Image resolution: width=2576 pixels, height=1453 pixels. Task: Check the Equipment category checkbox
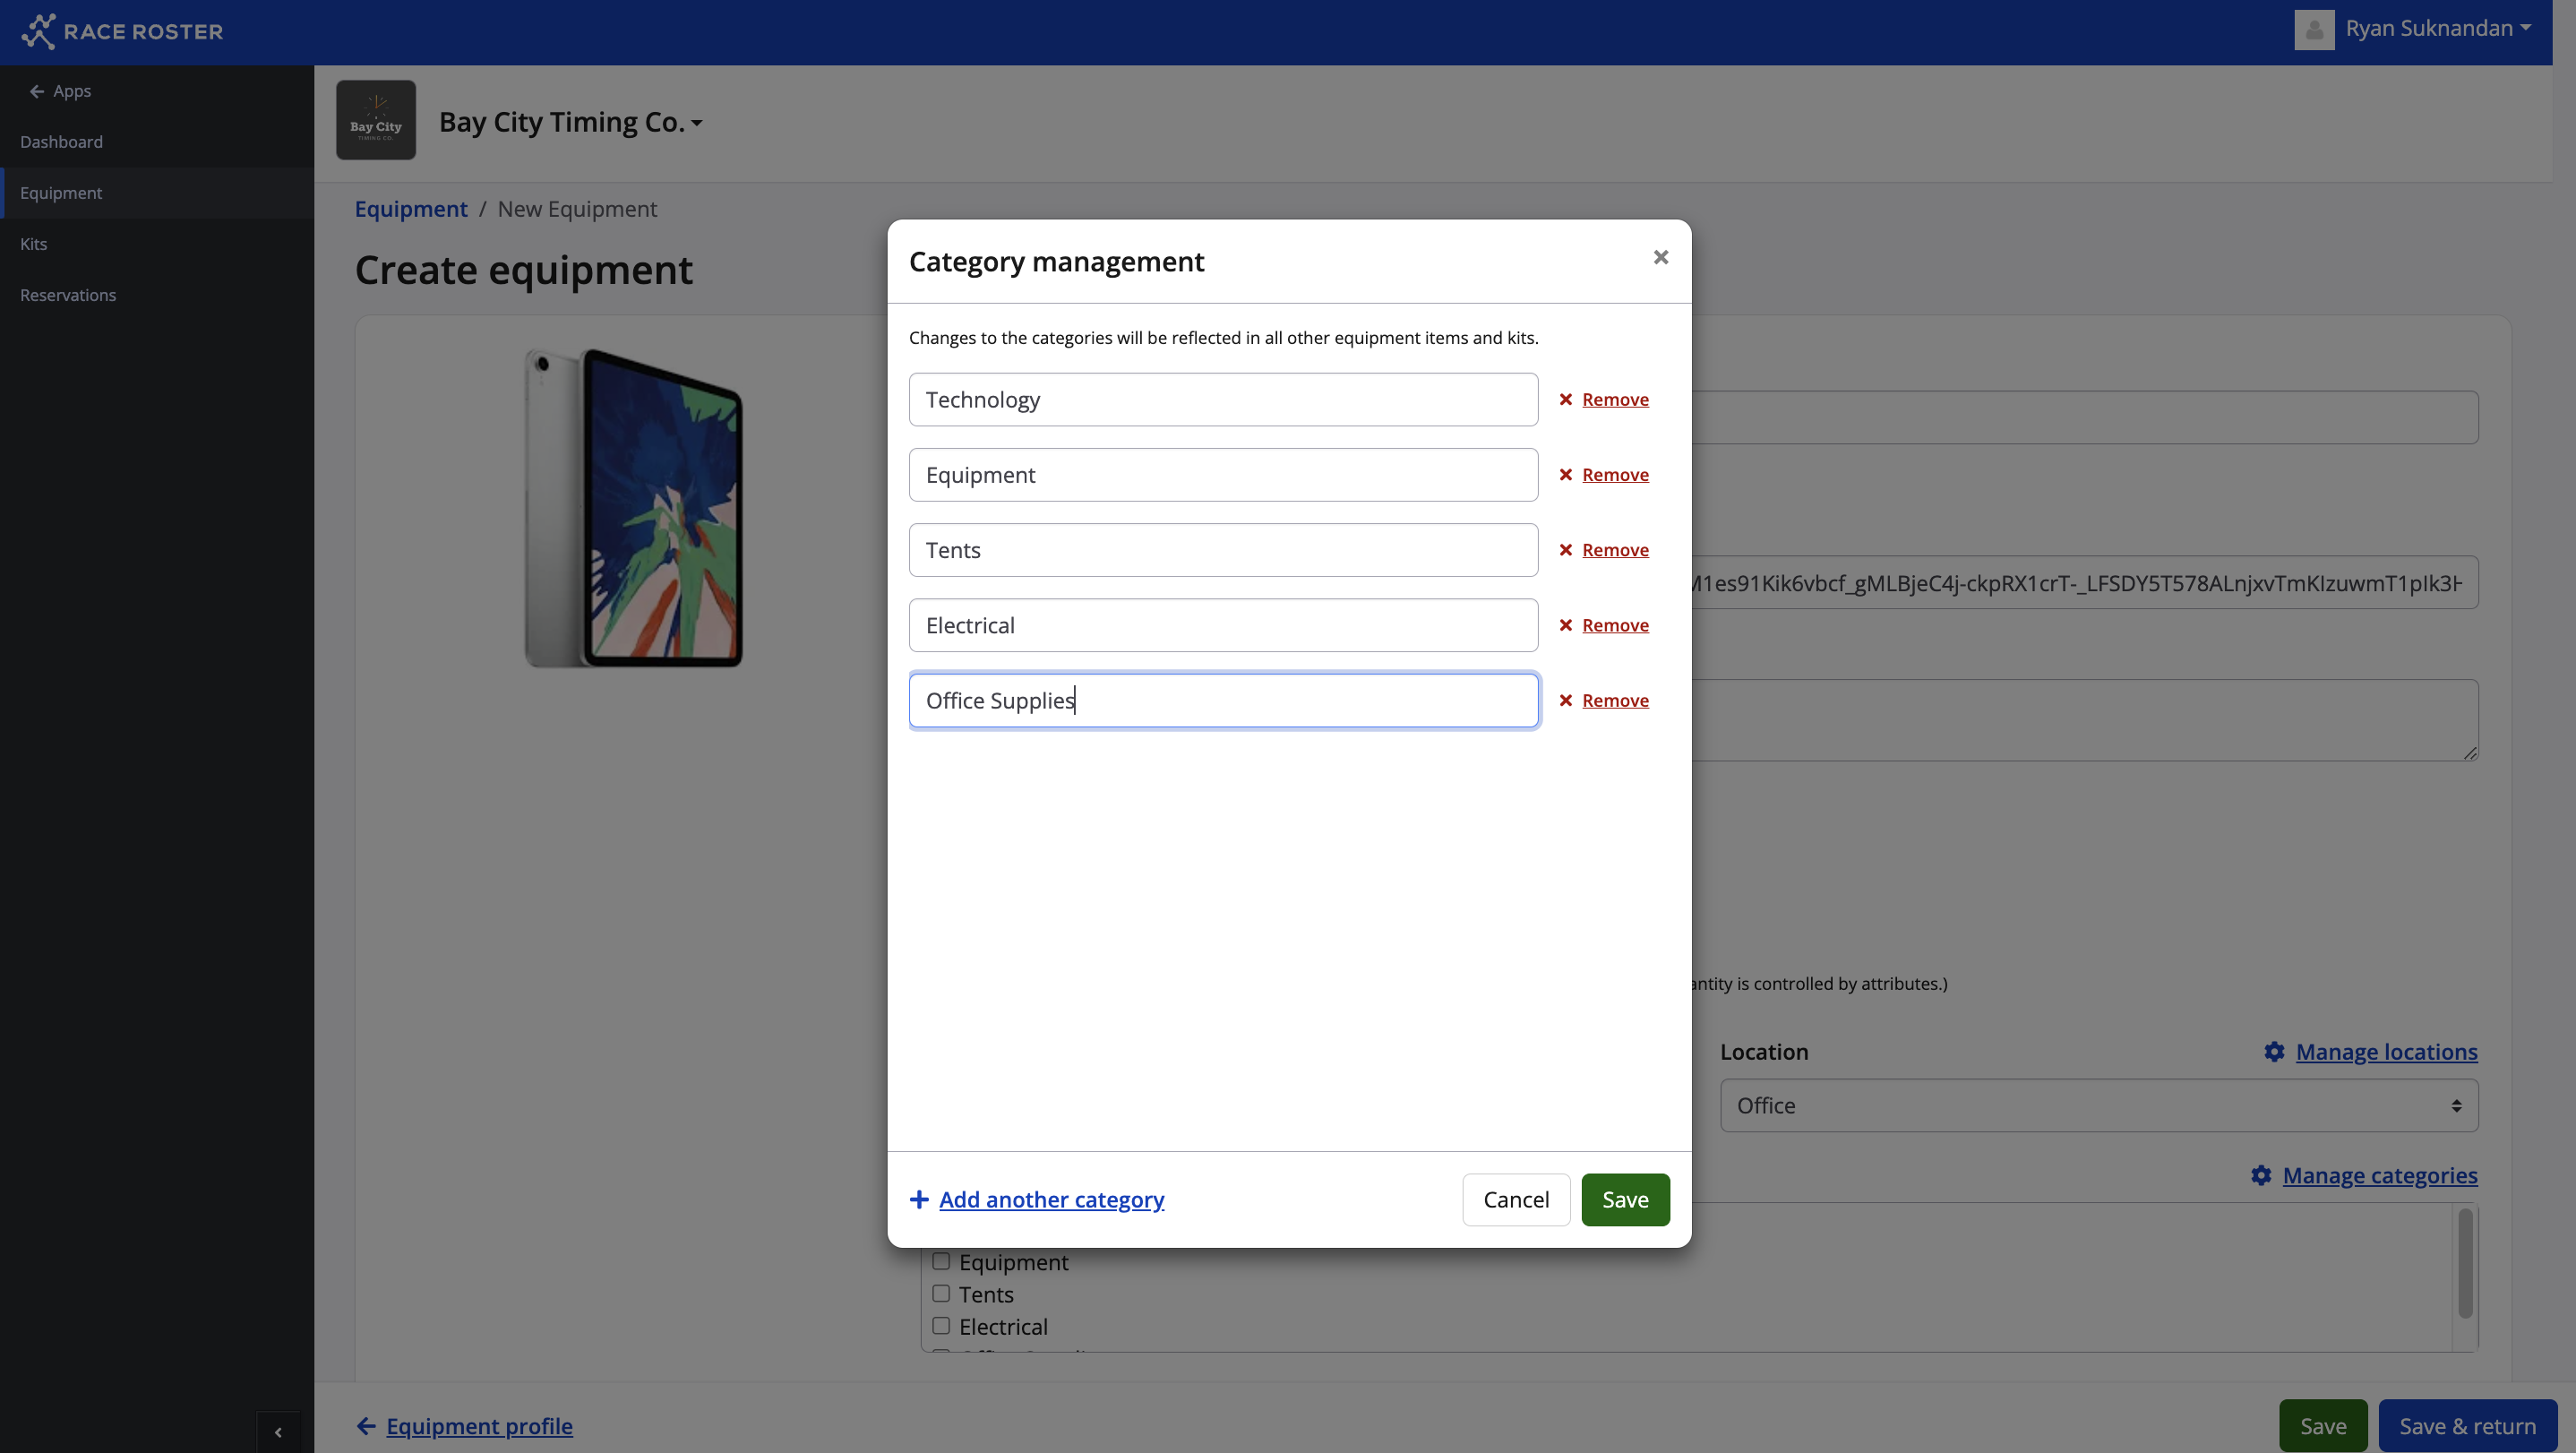point(941,1261)
